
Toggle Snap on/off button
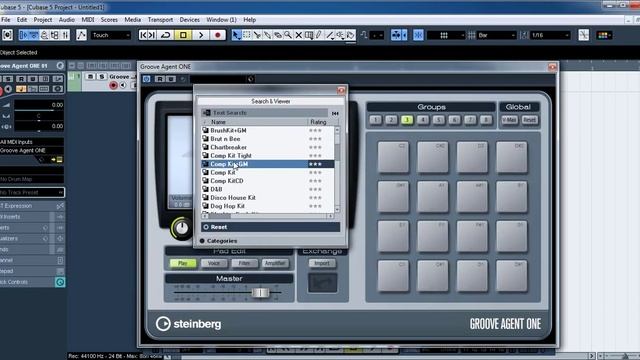click(x=418, y=35)
